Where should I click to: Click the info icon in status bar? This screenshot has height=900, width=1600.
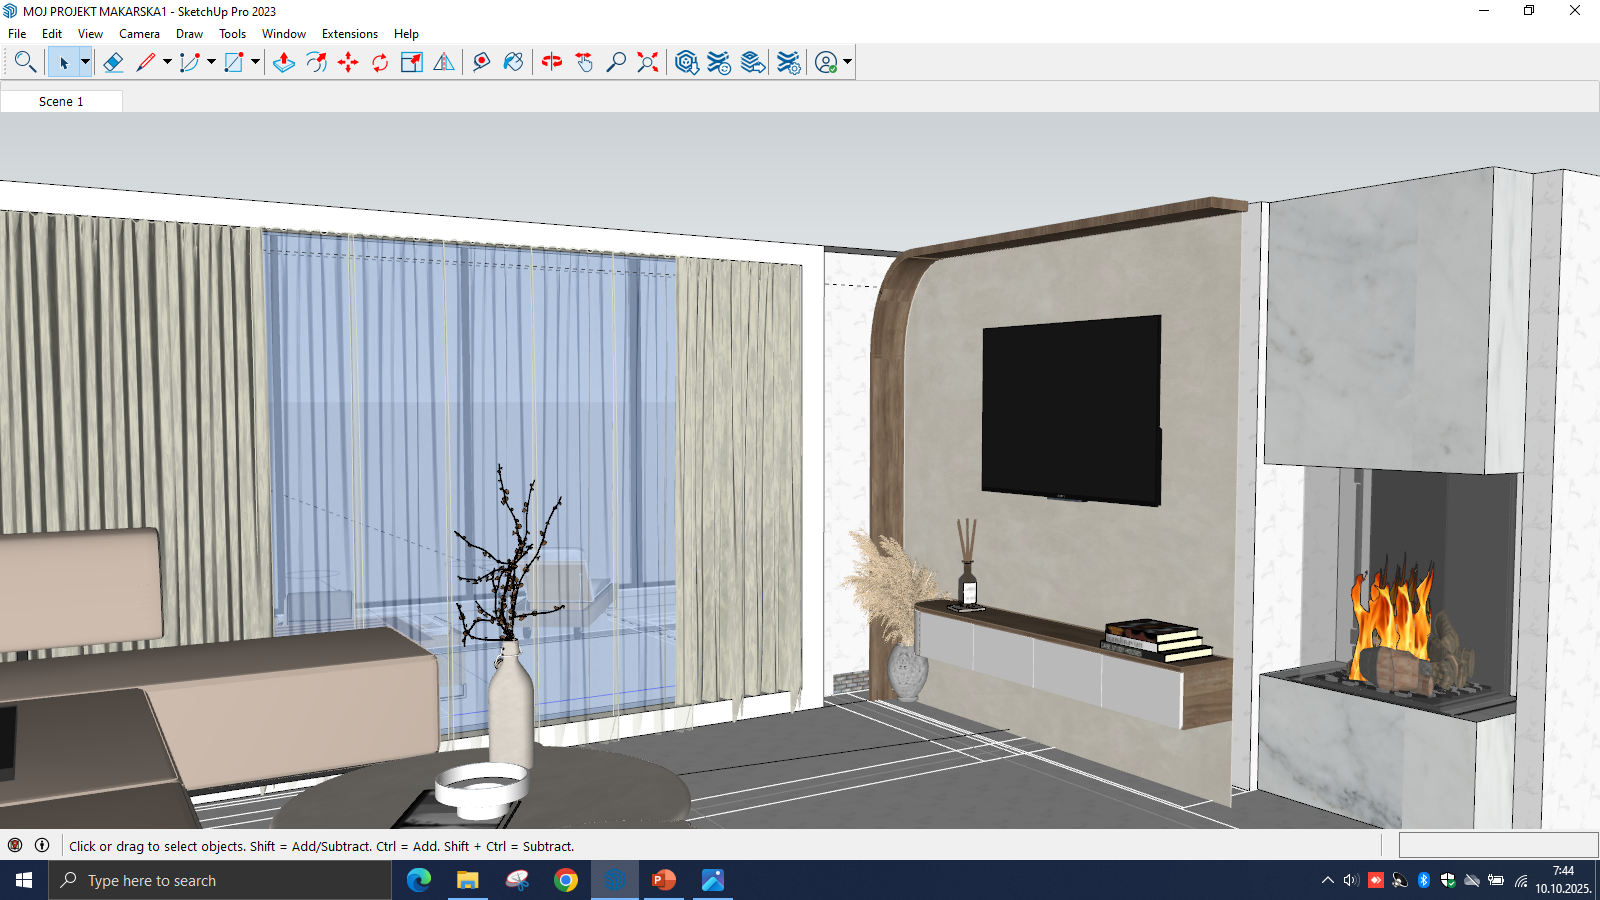pyautogui.click(x=42, y=845)
